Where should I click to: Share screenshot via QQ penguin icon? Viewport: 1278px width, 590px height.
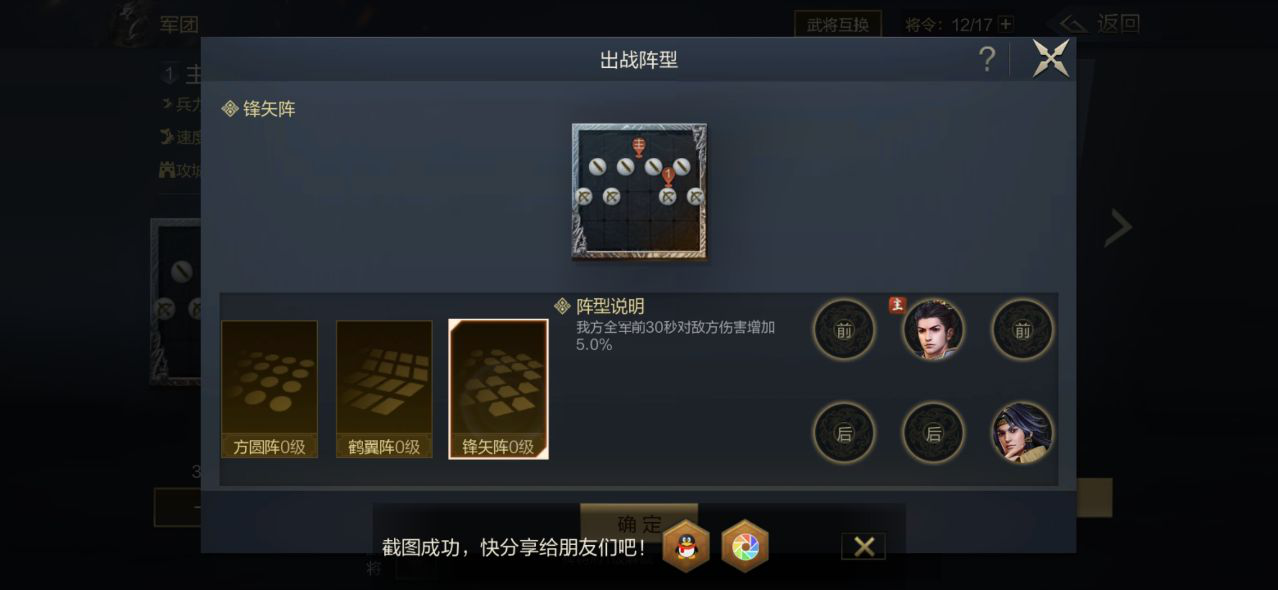(x=686, y=546)
